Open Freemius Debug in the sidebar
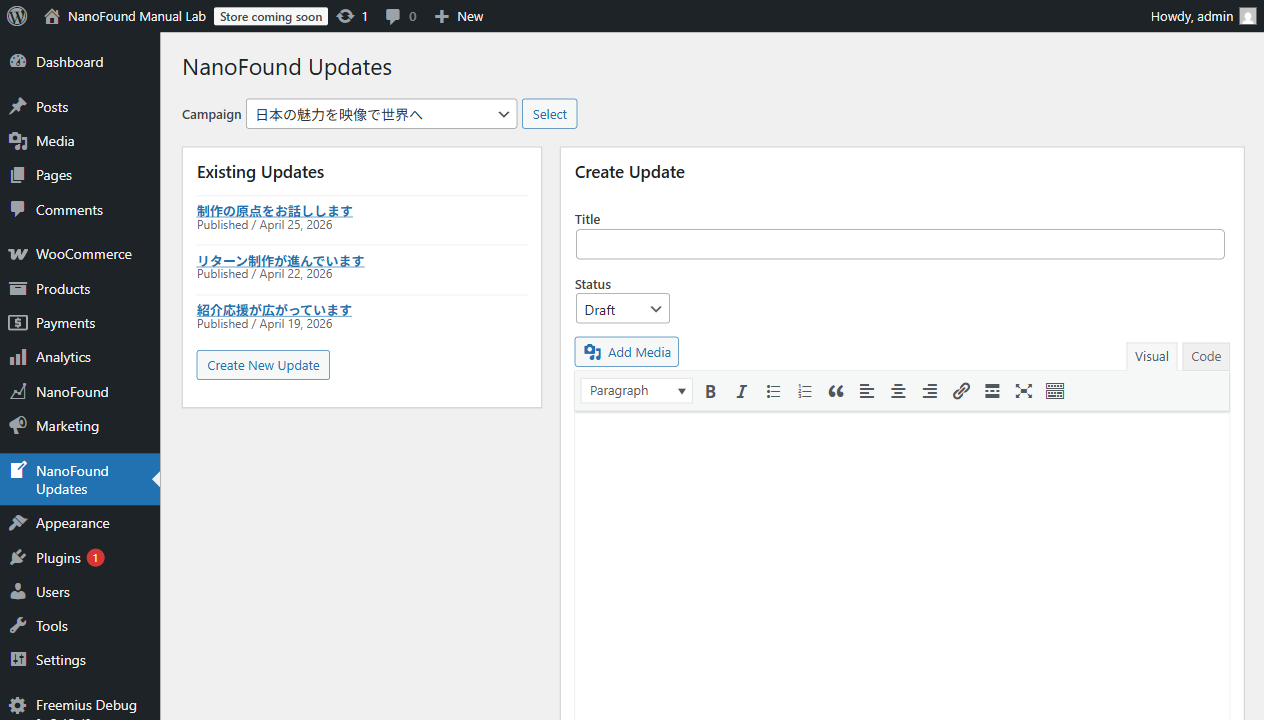The image size is (1264, 720). pyautogui.click(x=80, y=705)
